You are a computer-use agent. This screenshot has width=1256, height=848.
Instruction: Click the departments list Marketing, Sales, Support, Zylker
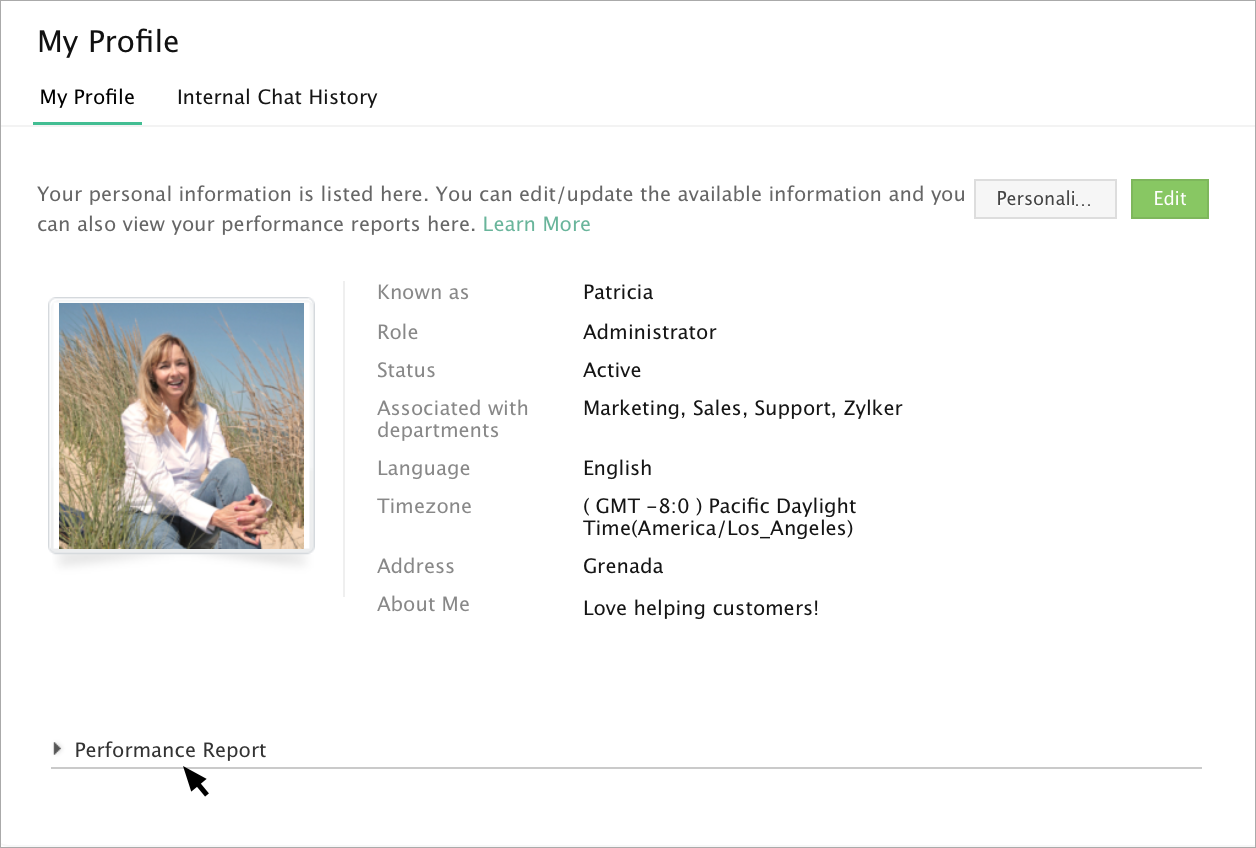click(742, 408)
